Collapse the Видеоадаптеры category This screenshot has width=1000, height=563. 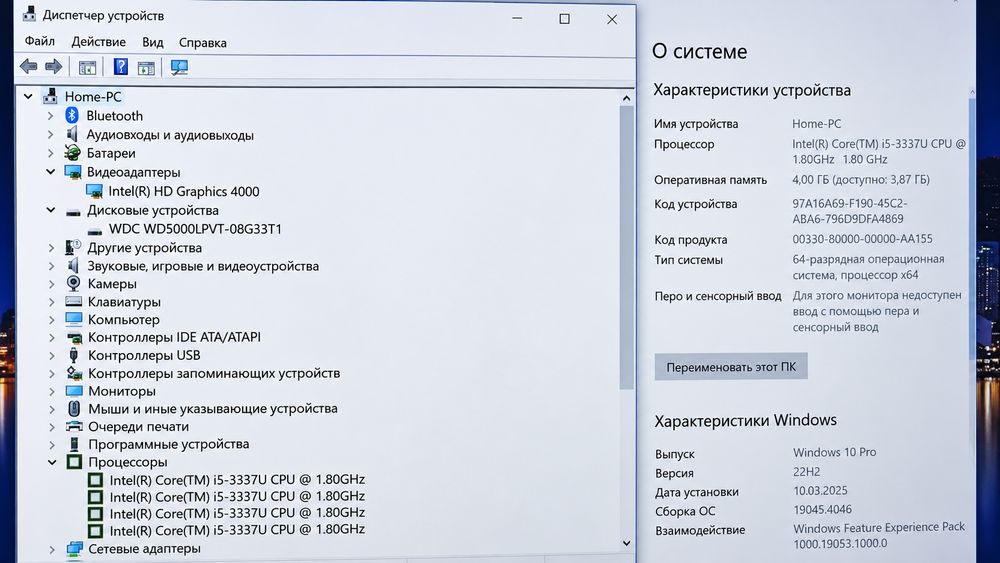click(50, 172)
